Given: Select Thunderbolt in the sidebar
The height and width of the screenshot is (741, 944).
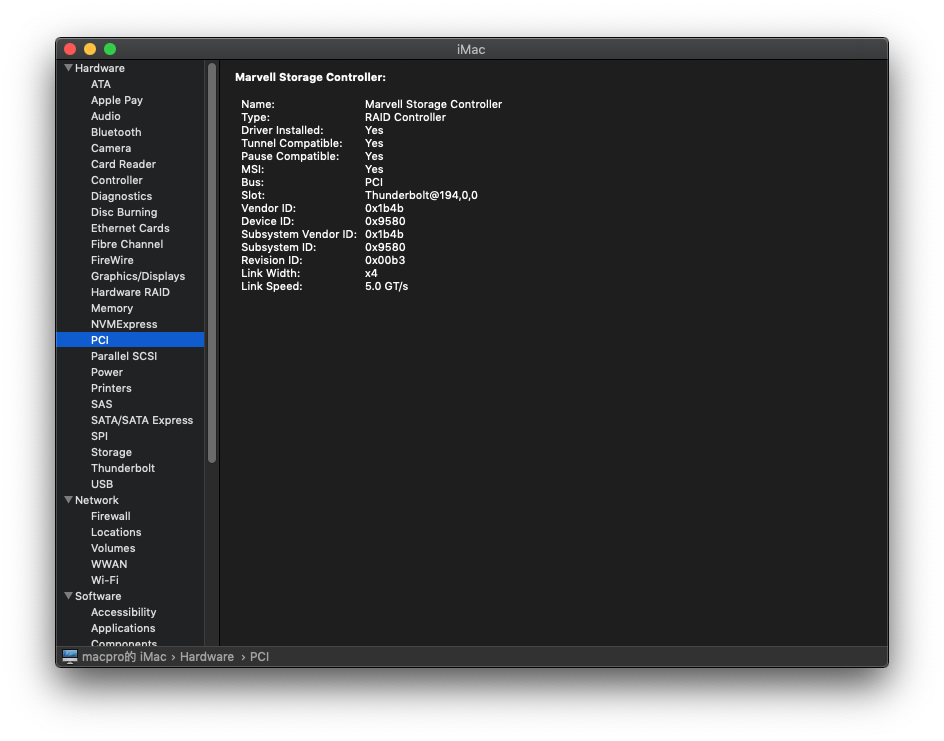Looking at the screenshot, I should point(123,468).
